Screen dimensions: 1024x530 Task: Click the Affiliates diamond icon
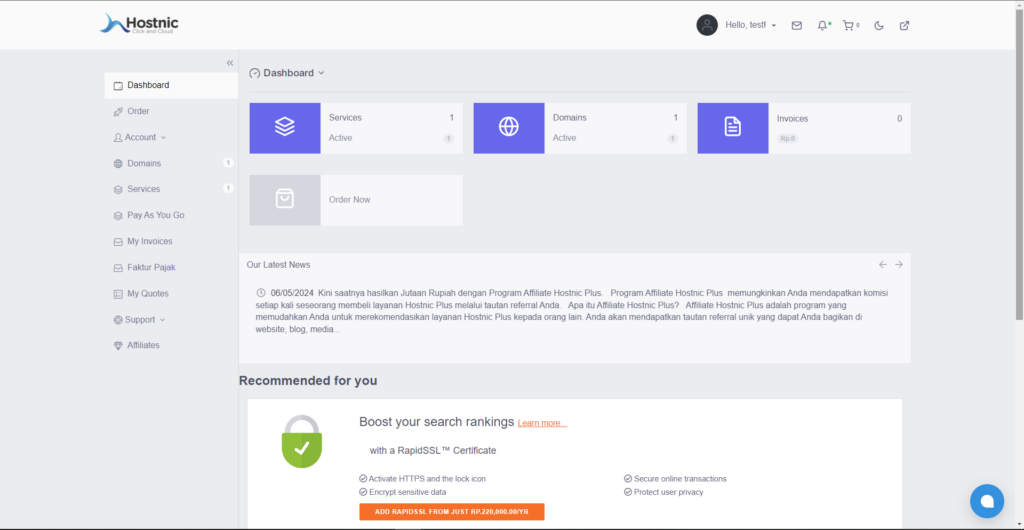(x=118, y=345)
